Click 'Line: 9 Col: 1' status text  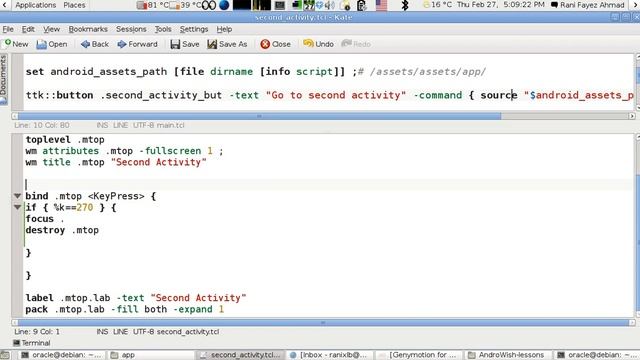[37, 332]
